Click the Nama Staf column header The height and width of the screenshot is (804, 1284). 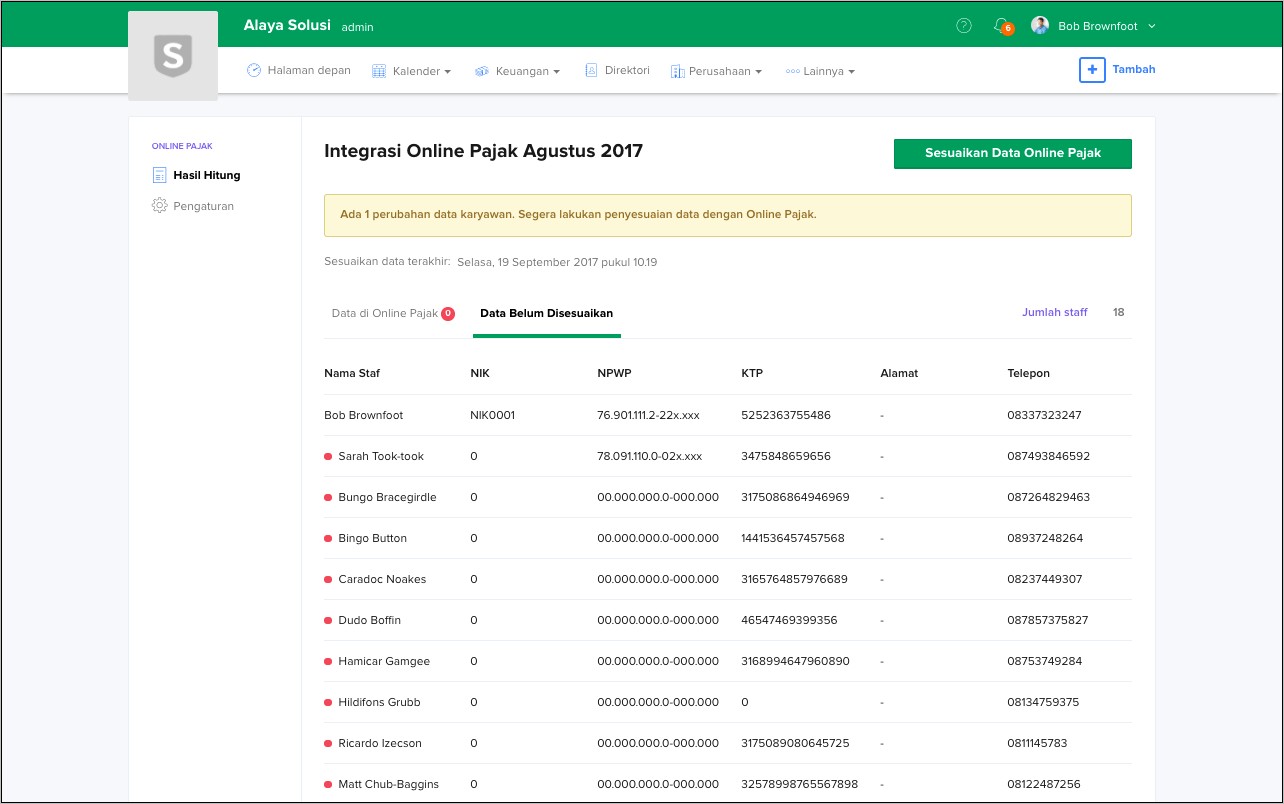click(x=352, y=373)
